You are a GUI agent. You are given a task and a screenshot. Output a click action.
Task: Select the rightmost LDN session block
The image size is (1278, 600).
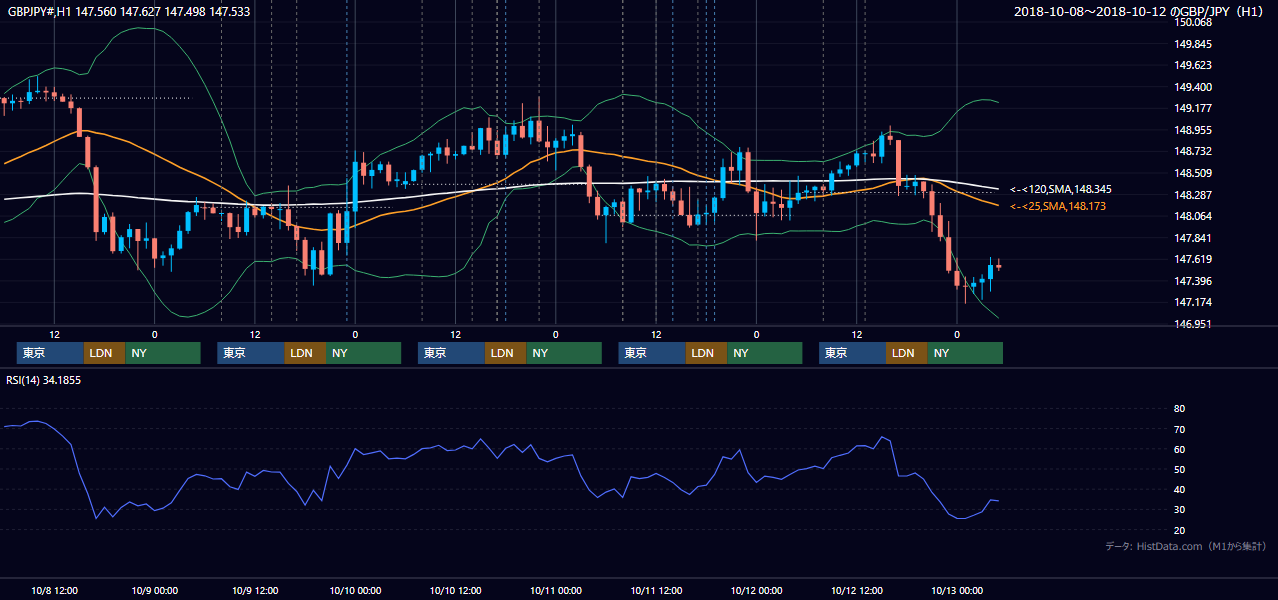(x=907, y=353)
